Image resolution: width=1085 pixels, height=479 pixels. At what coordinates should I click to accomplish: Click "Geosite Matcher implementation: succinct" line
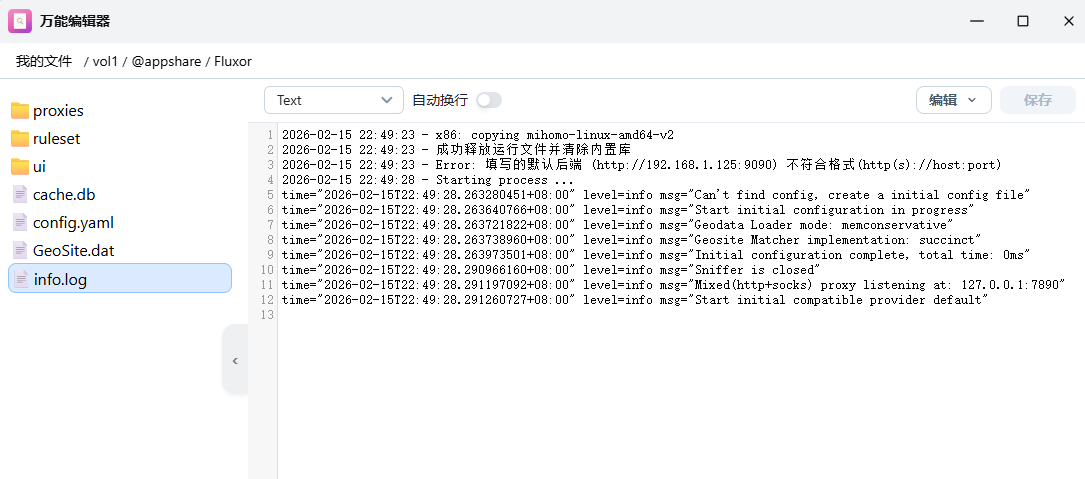pos(632,240)
